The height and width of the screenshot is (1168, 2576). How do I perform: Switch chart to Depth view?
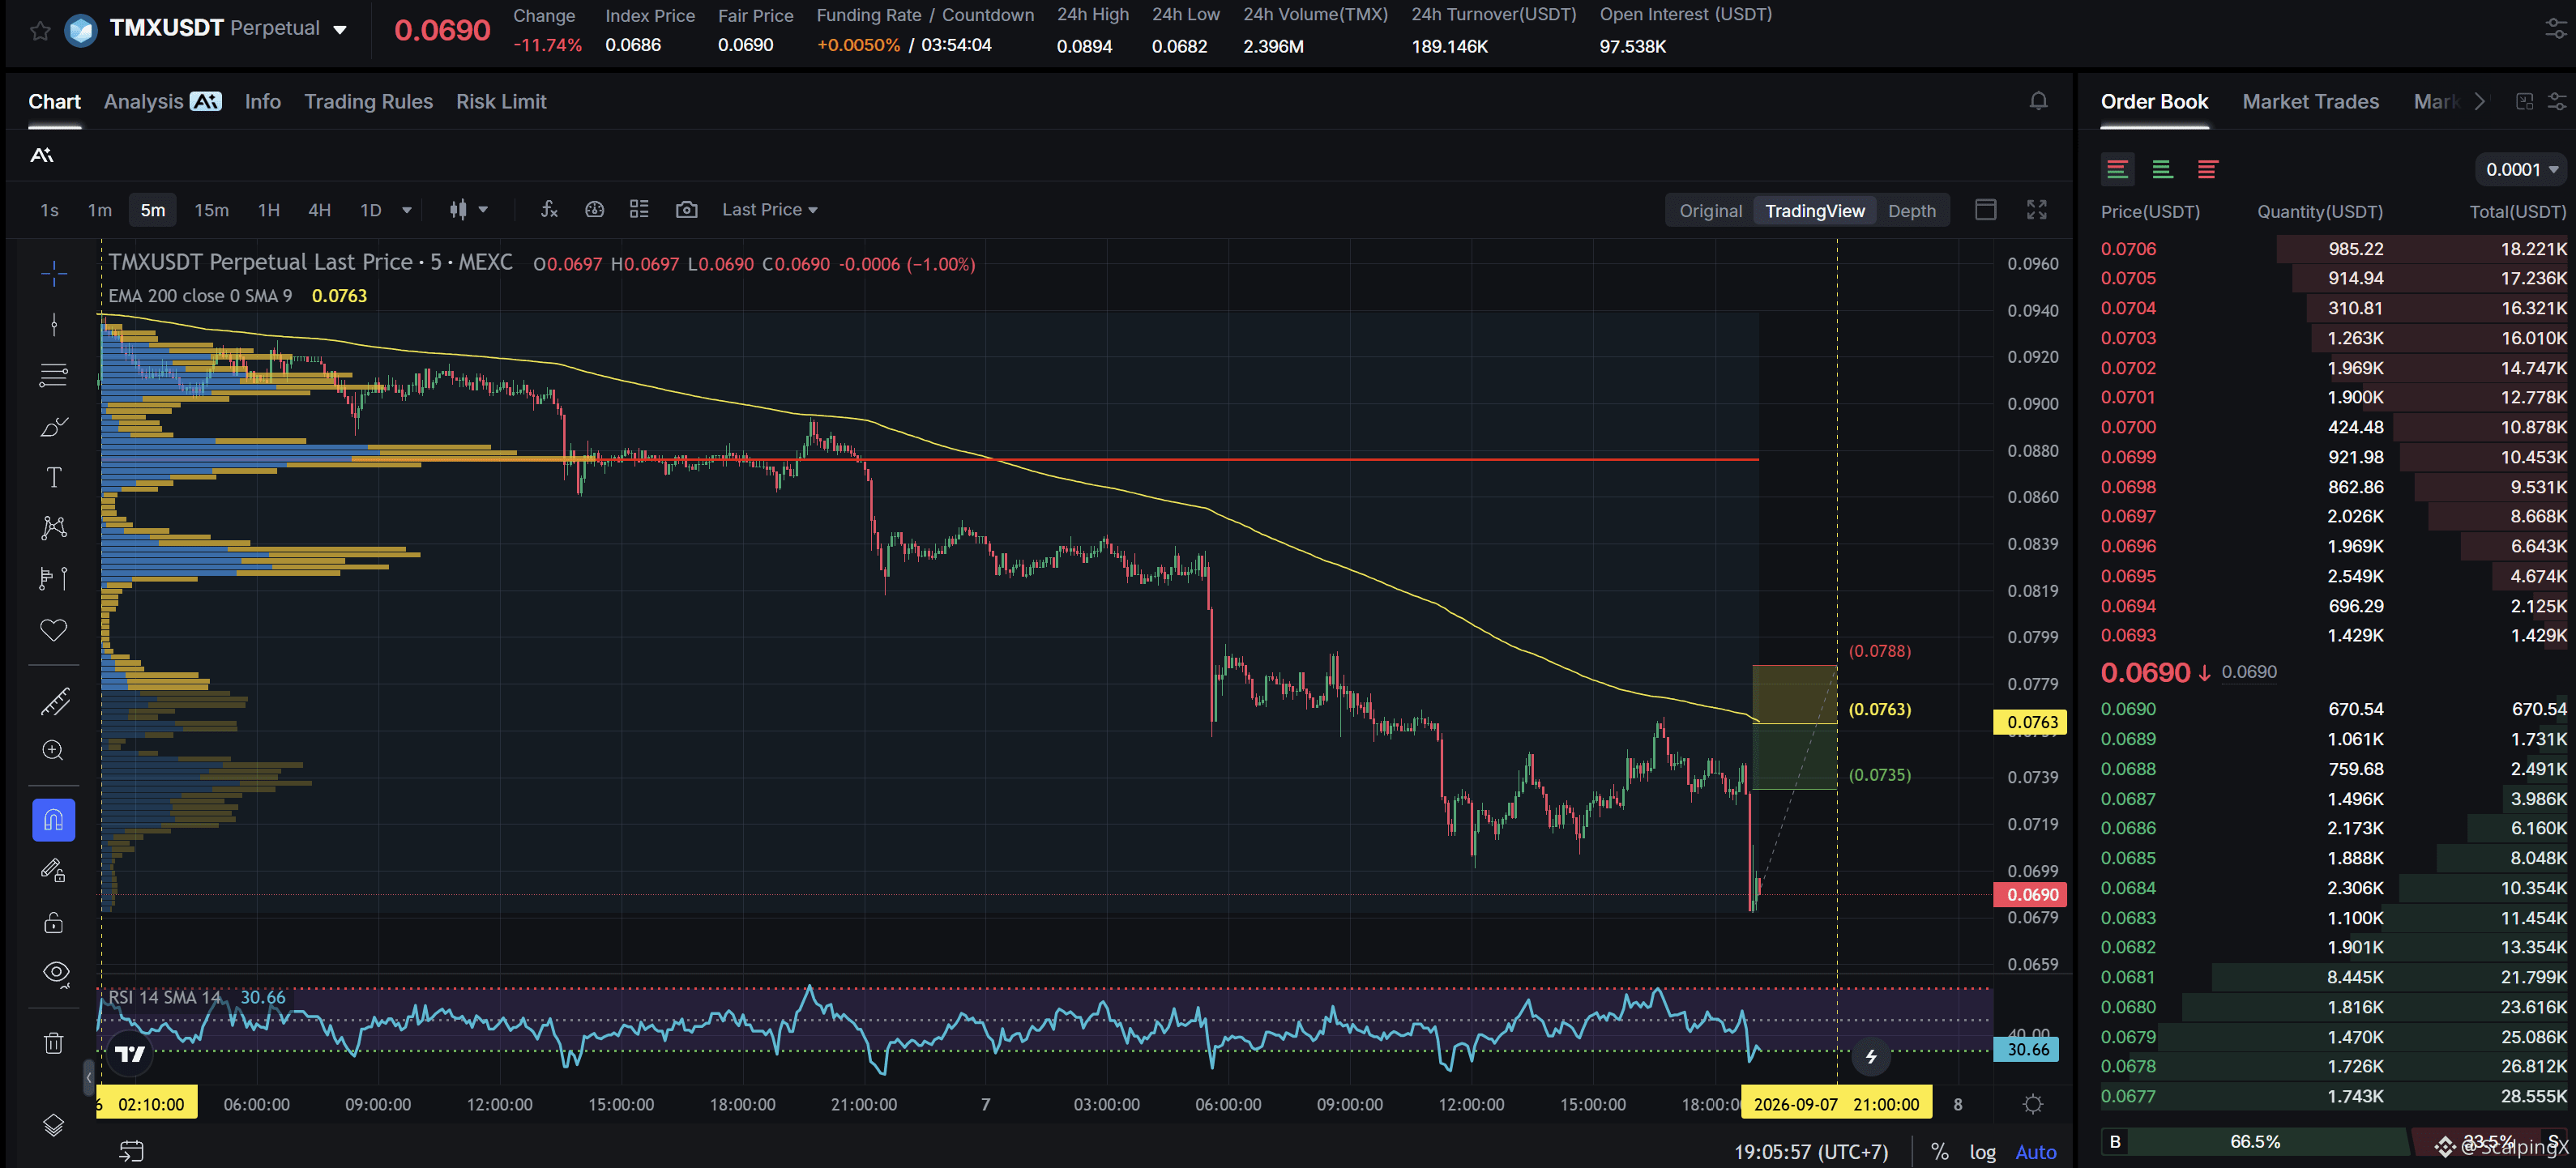coord(1911,211)
